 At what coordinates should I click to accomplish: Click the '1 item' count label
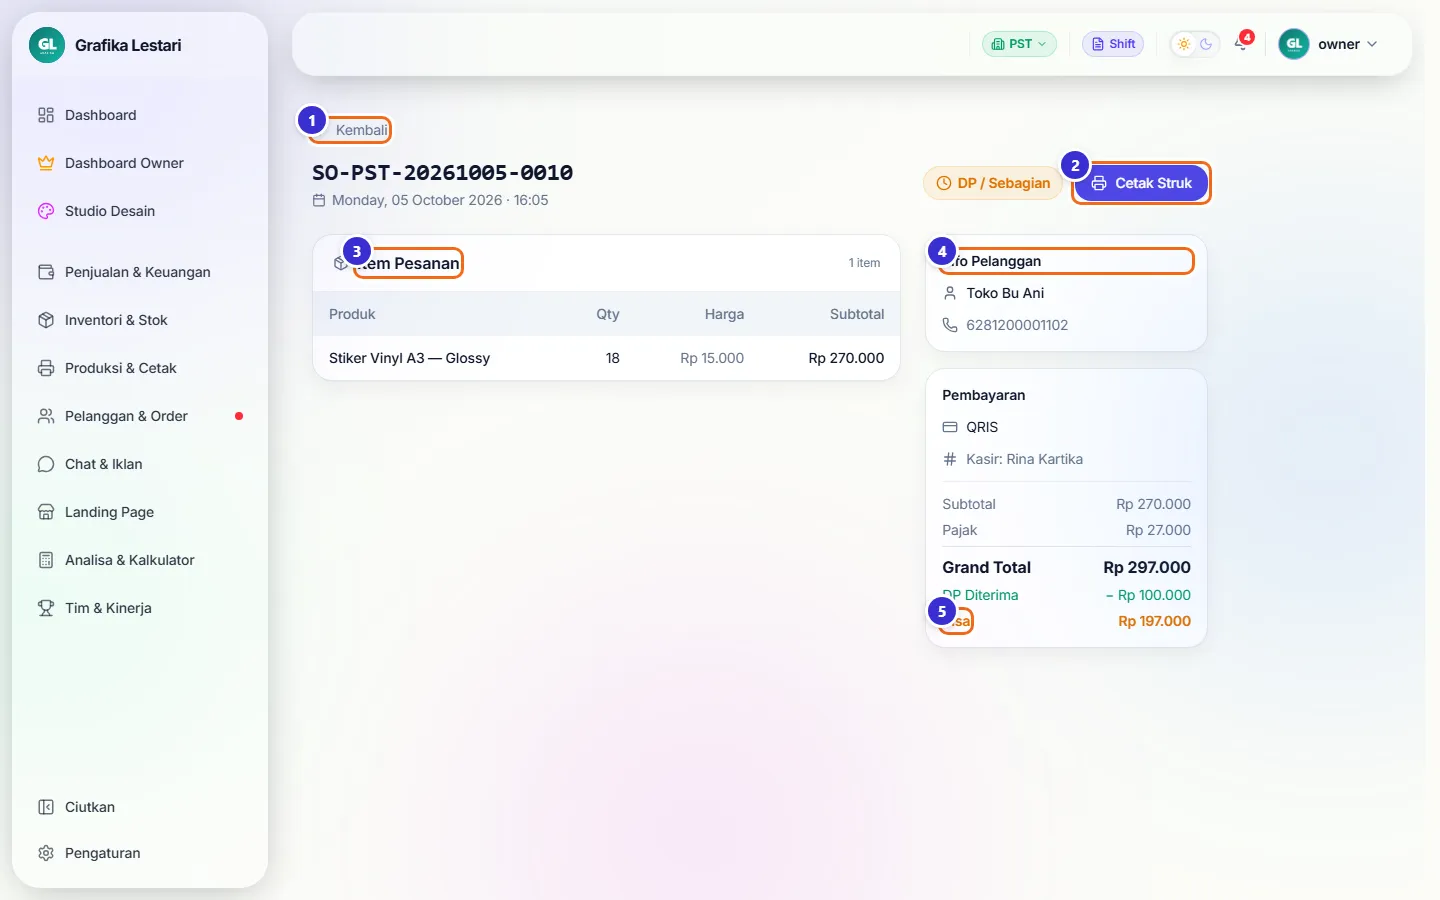click(864, 263)
